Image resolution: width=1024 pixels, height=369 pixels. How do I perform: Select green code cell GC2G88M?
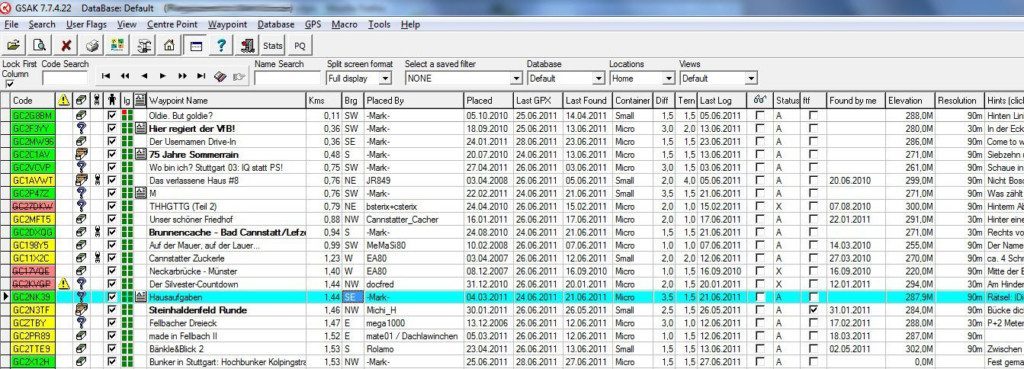click(33, 115)
